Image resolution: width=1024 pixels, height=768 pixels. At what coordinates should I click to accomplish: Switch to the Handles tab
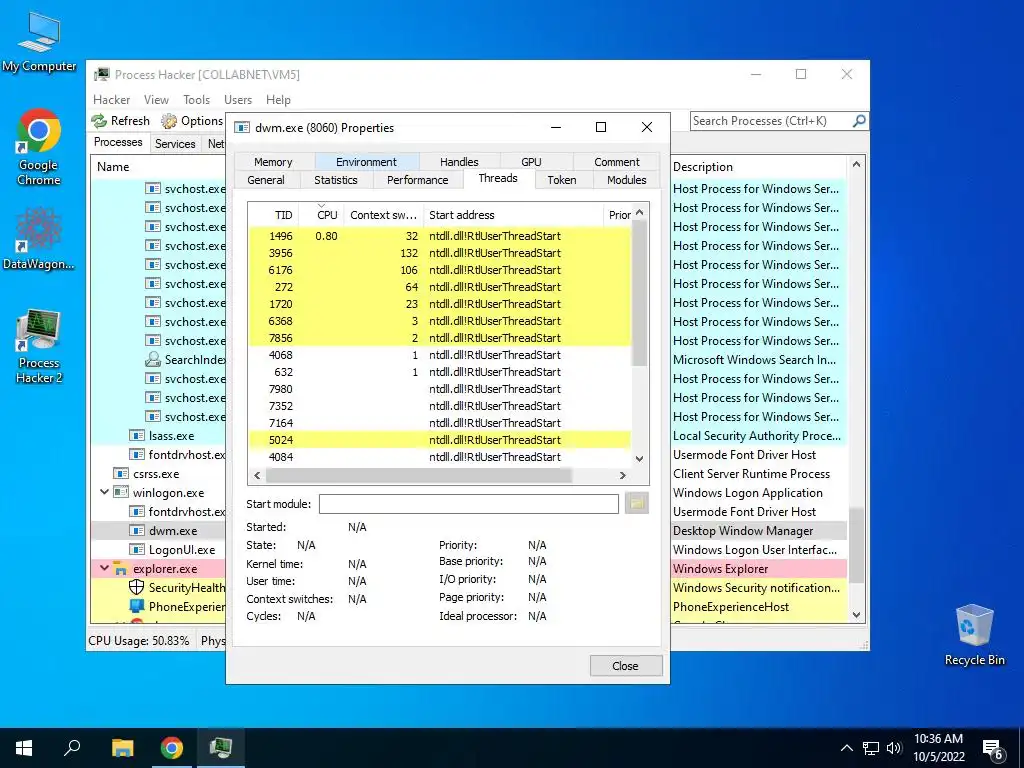459,161
